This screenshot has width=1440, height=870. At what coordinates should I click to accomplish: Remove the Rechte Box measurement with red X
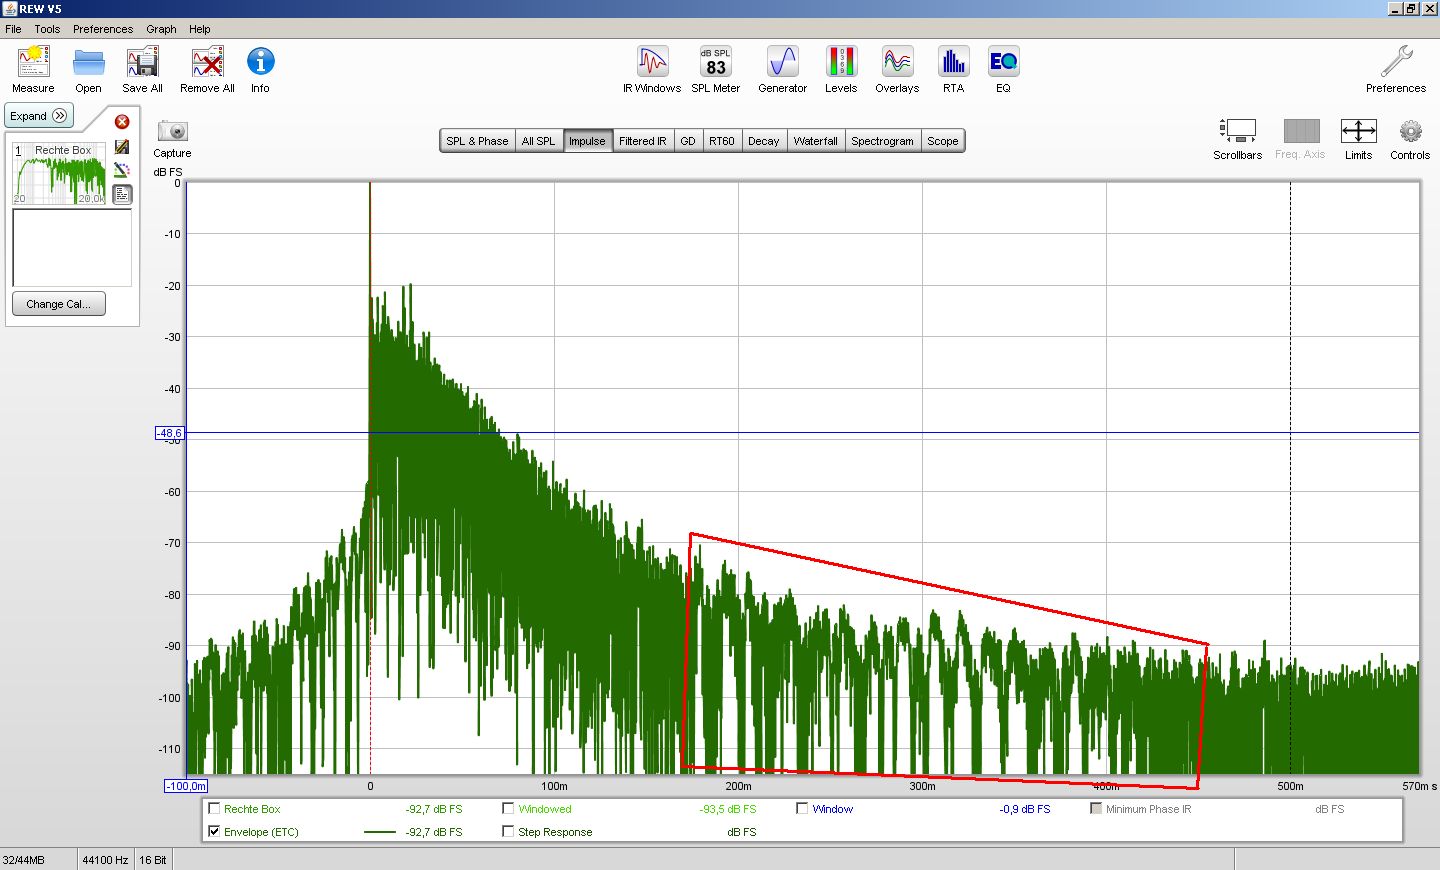coord(122,122)
